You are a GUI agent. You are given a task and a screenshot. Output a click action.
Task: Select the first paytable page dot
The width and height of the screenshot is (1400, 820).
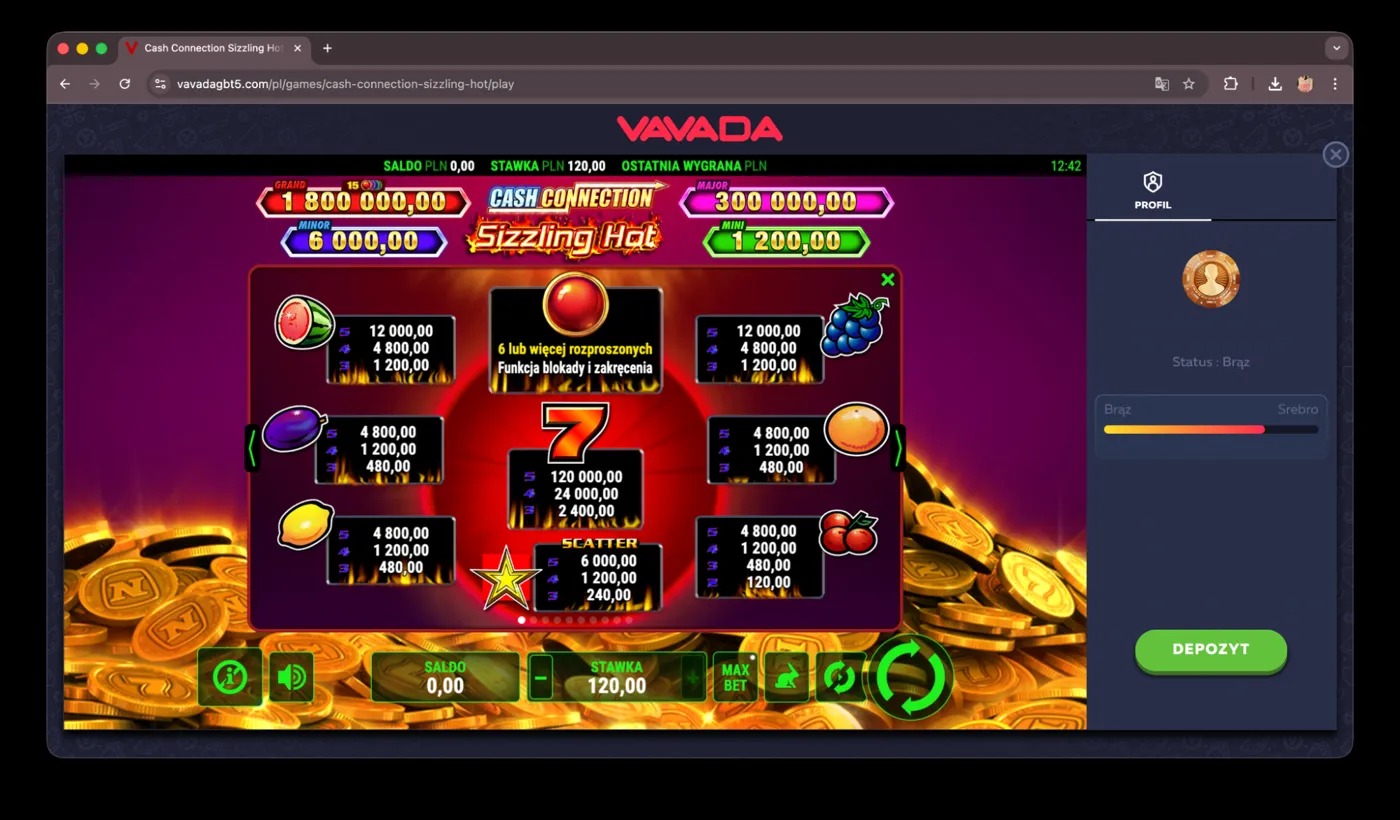(x=521, y=620)
